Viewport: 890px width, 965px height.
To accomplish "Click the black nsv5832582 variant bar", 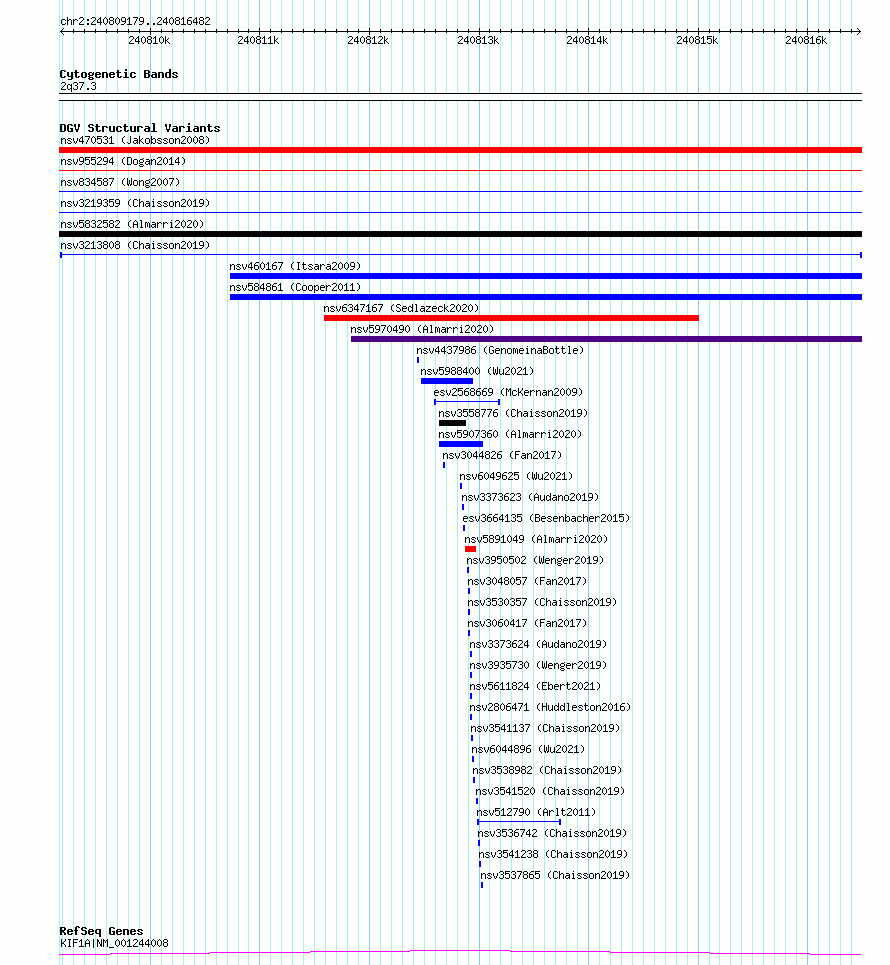I will coord(460,234).
